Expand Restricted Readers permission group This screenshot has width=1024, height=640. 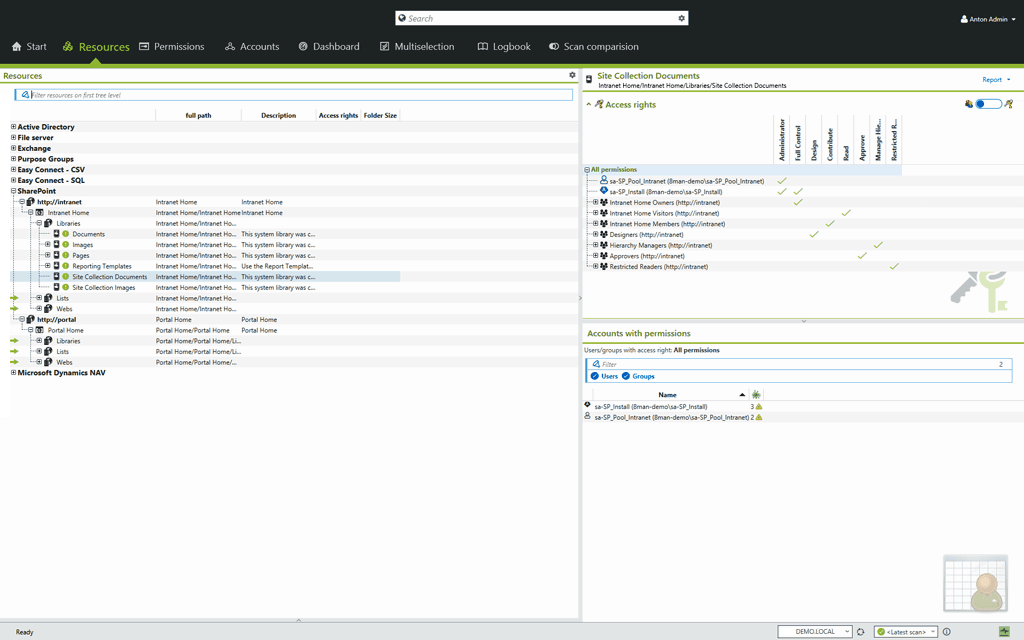(x=595, y=266)
